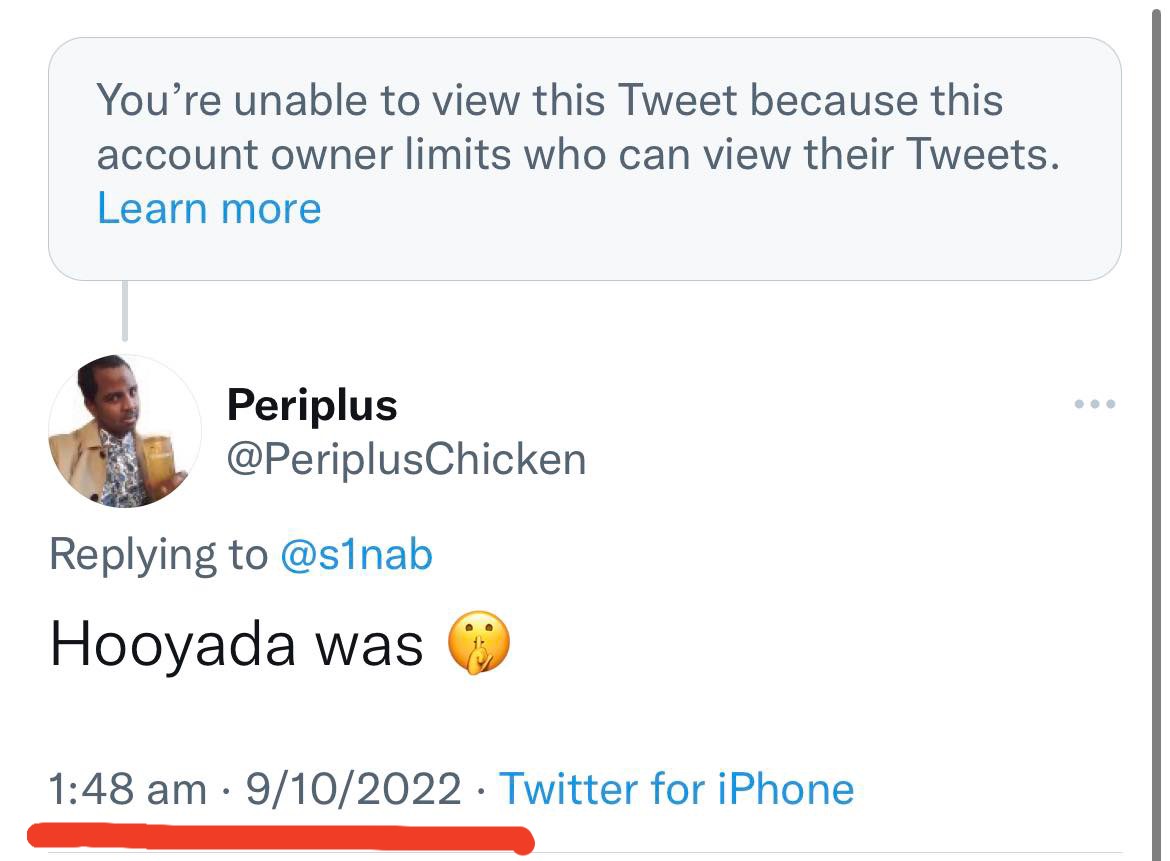Image resolution: width=1170 pixels, height=861 pixels.
Task: Click the thread connector line above the avatar
Action: pos(124,311)
